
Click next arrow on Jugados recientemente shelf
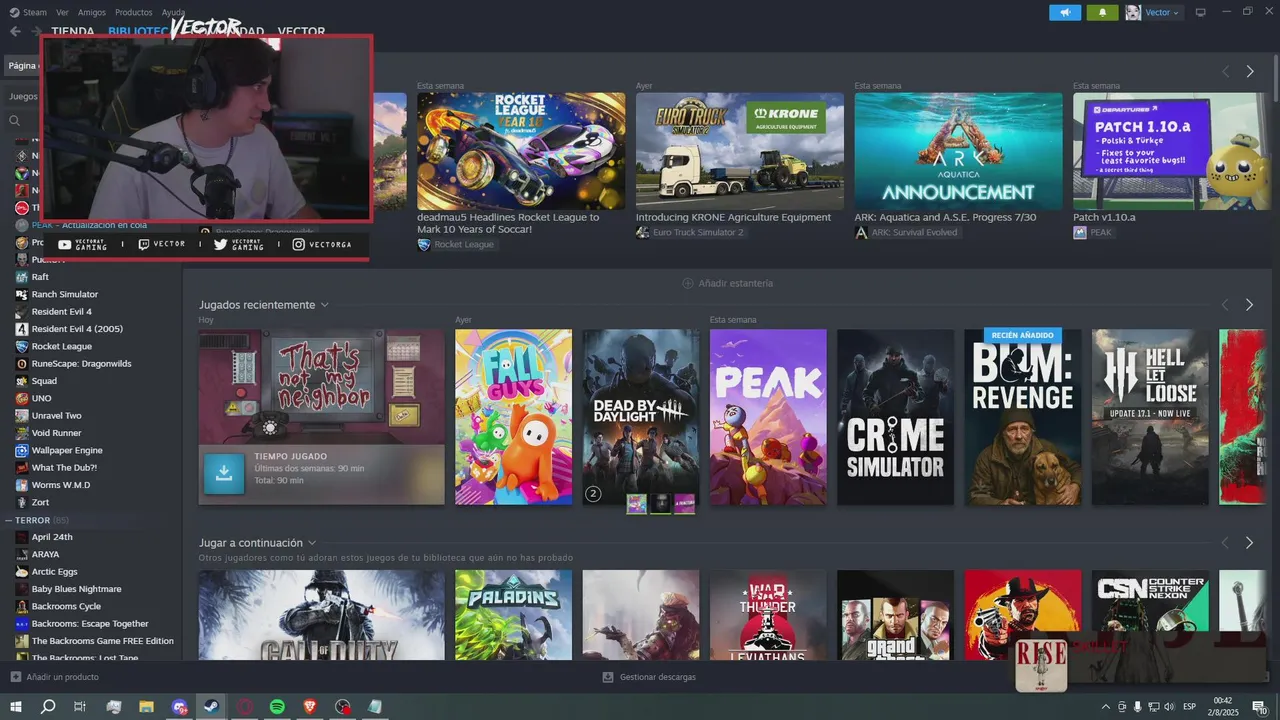click(x=1249, y=304)
